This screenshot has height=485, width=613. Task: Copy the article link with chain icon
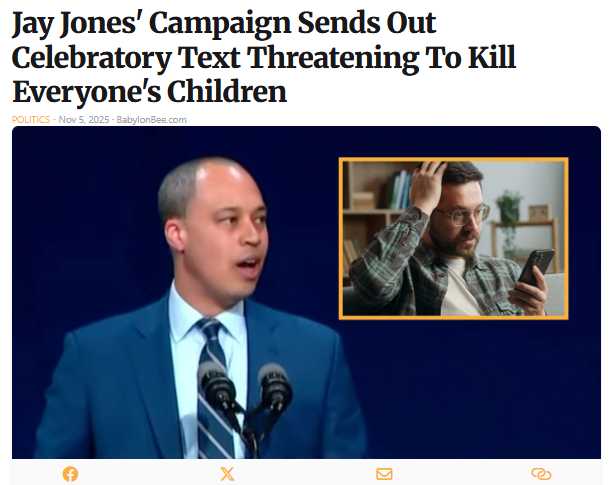point(541,474)
